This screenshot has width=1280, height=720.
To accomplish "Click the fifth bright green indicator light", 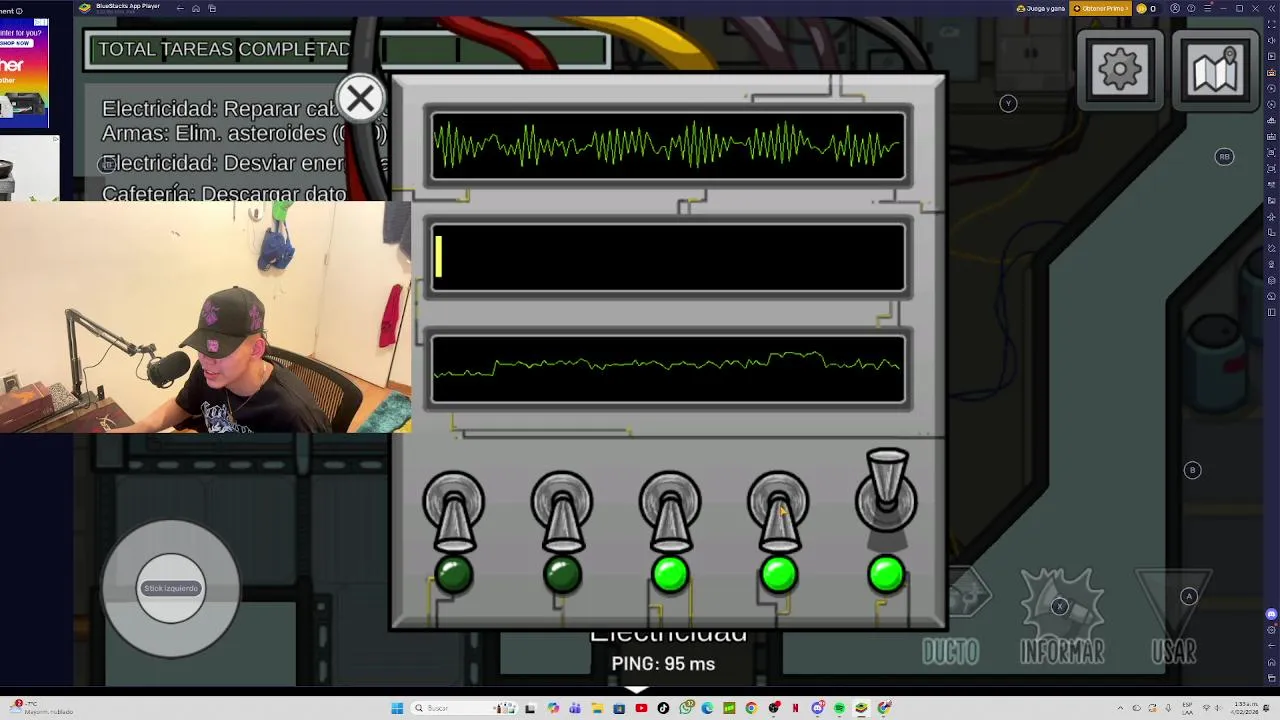I will (886, 575).
